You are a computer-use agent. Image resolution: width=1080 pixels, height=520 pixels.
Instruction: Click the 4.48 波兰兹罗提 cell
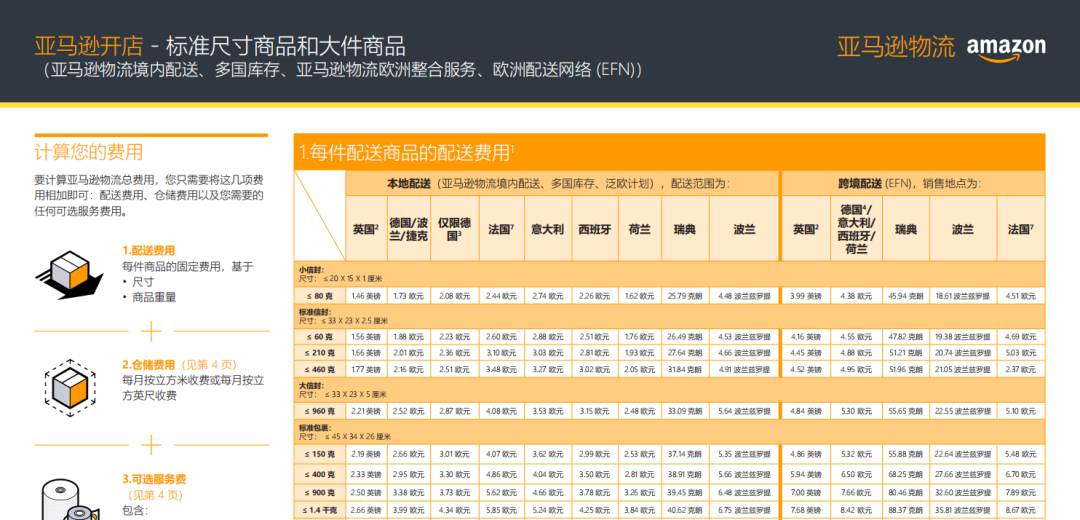tap(744, 296)
